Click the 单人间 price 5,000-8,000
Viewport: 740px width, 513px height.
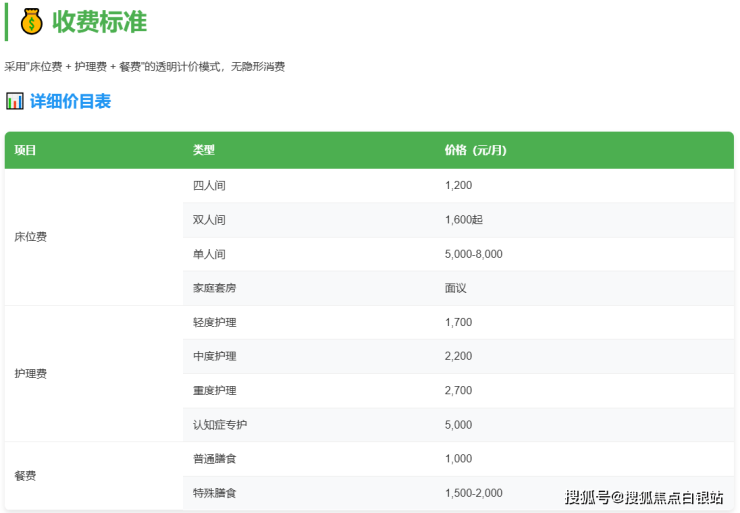coord(473,254)
